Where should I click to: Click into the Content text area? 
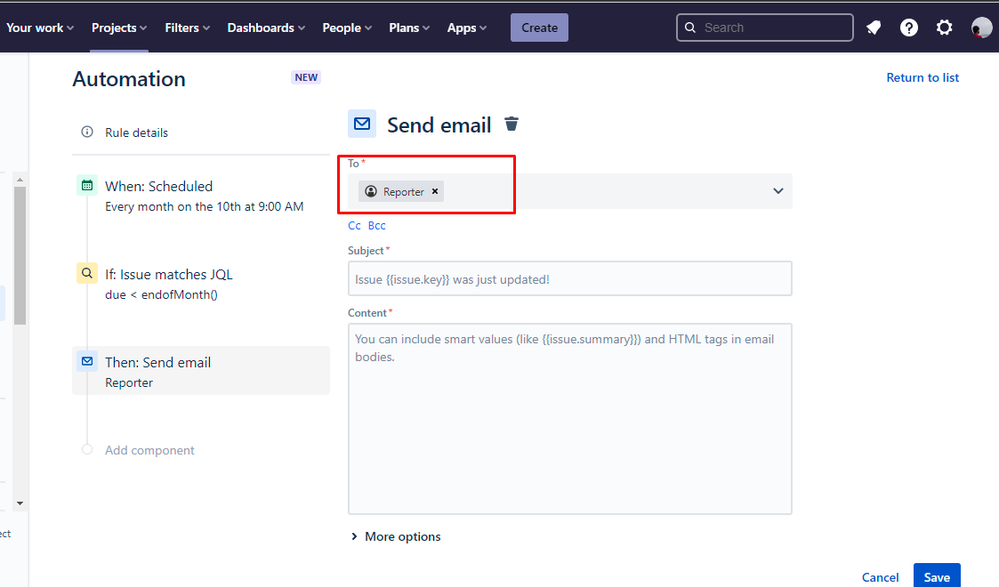pos(570,419)
